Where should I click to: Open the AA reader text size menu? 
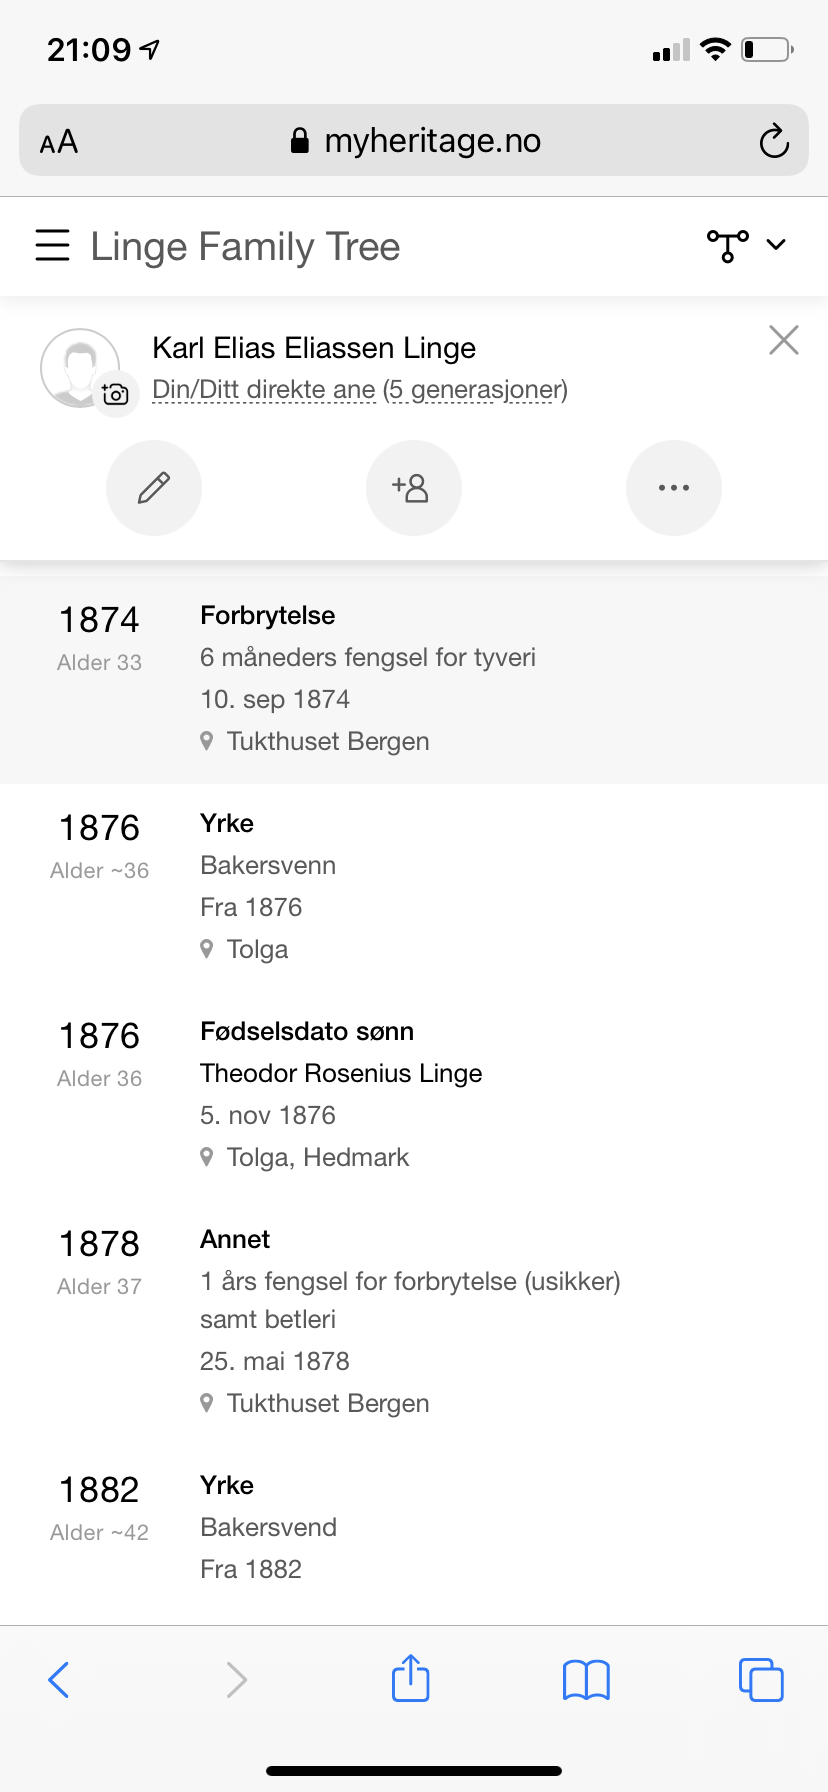coord(59,142)
